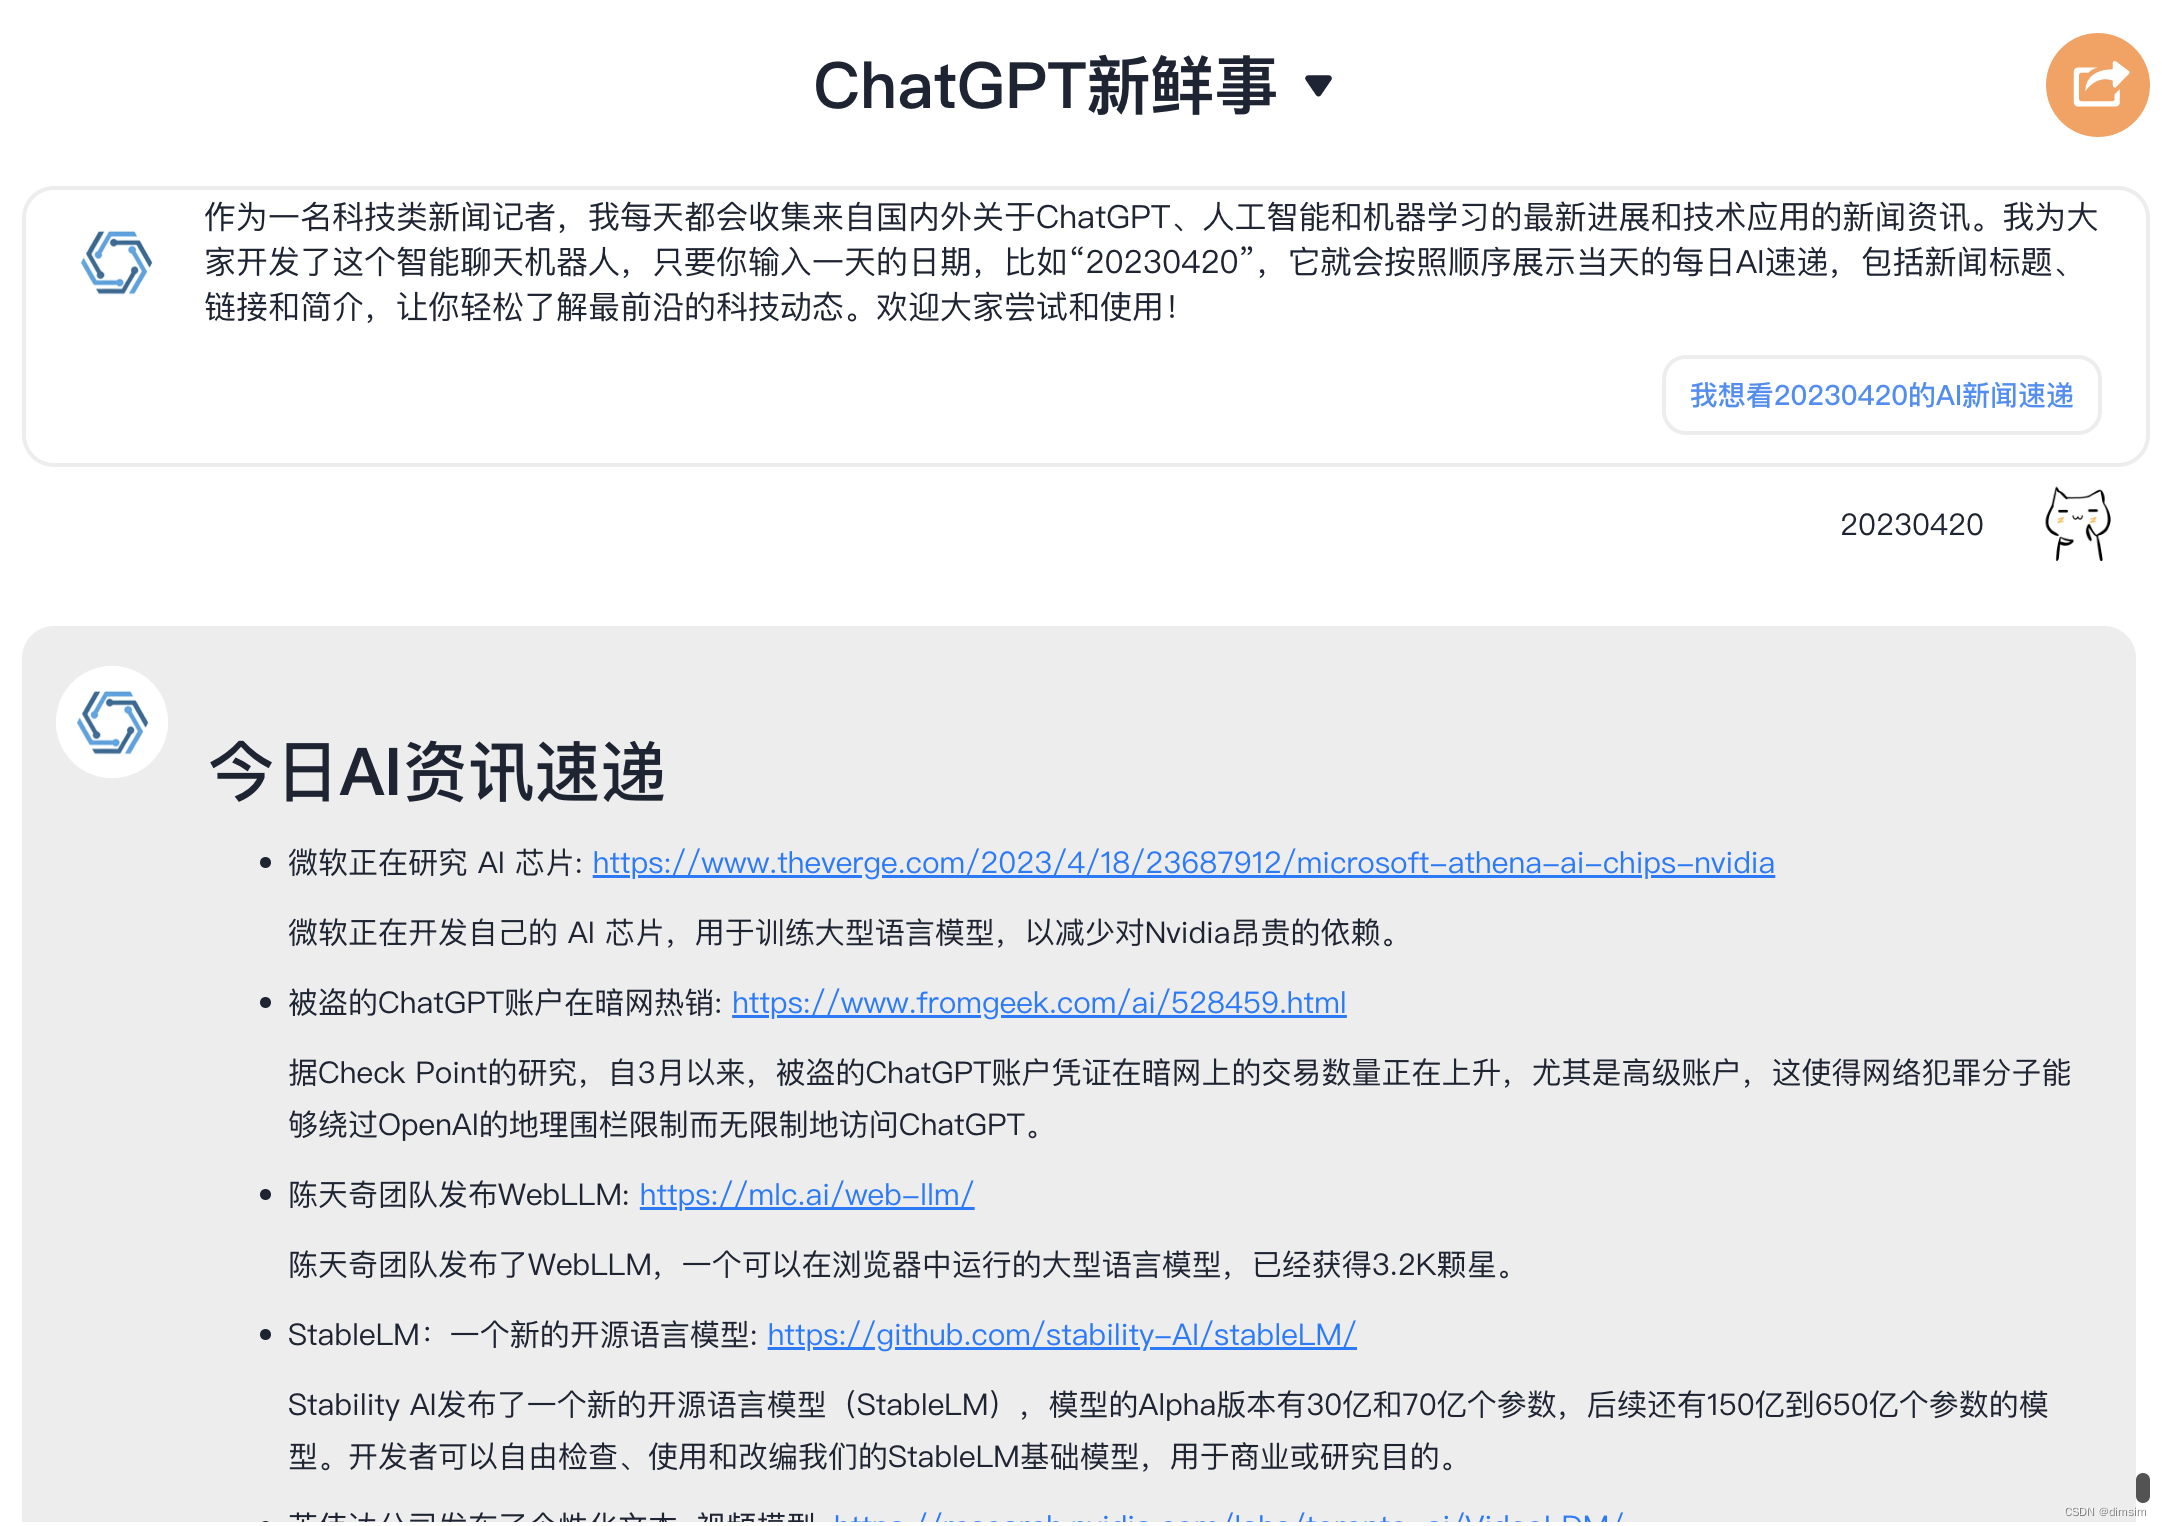Expand the ChatGPT新鲜事 title dropdown arrow
The width and height of the screenshot is (2162, 1526).
tap(1319, 86)
